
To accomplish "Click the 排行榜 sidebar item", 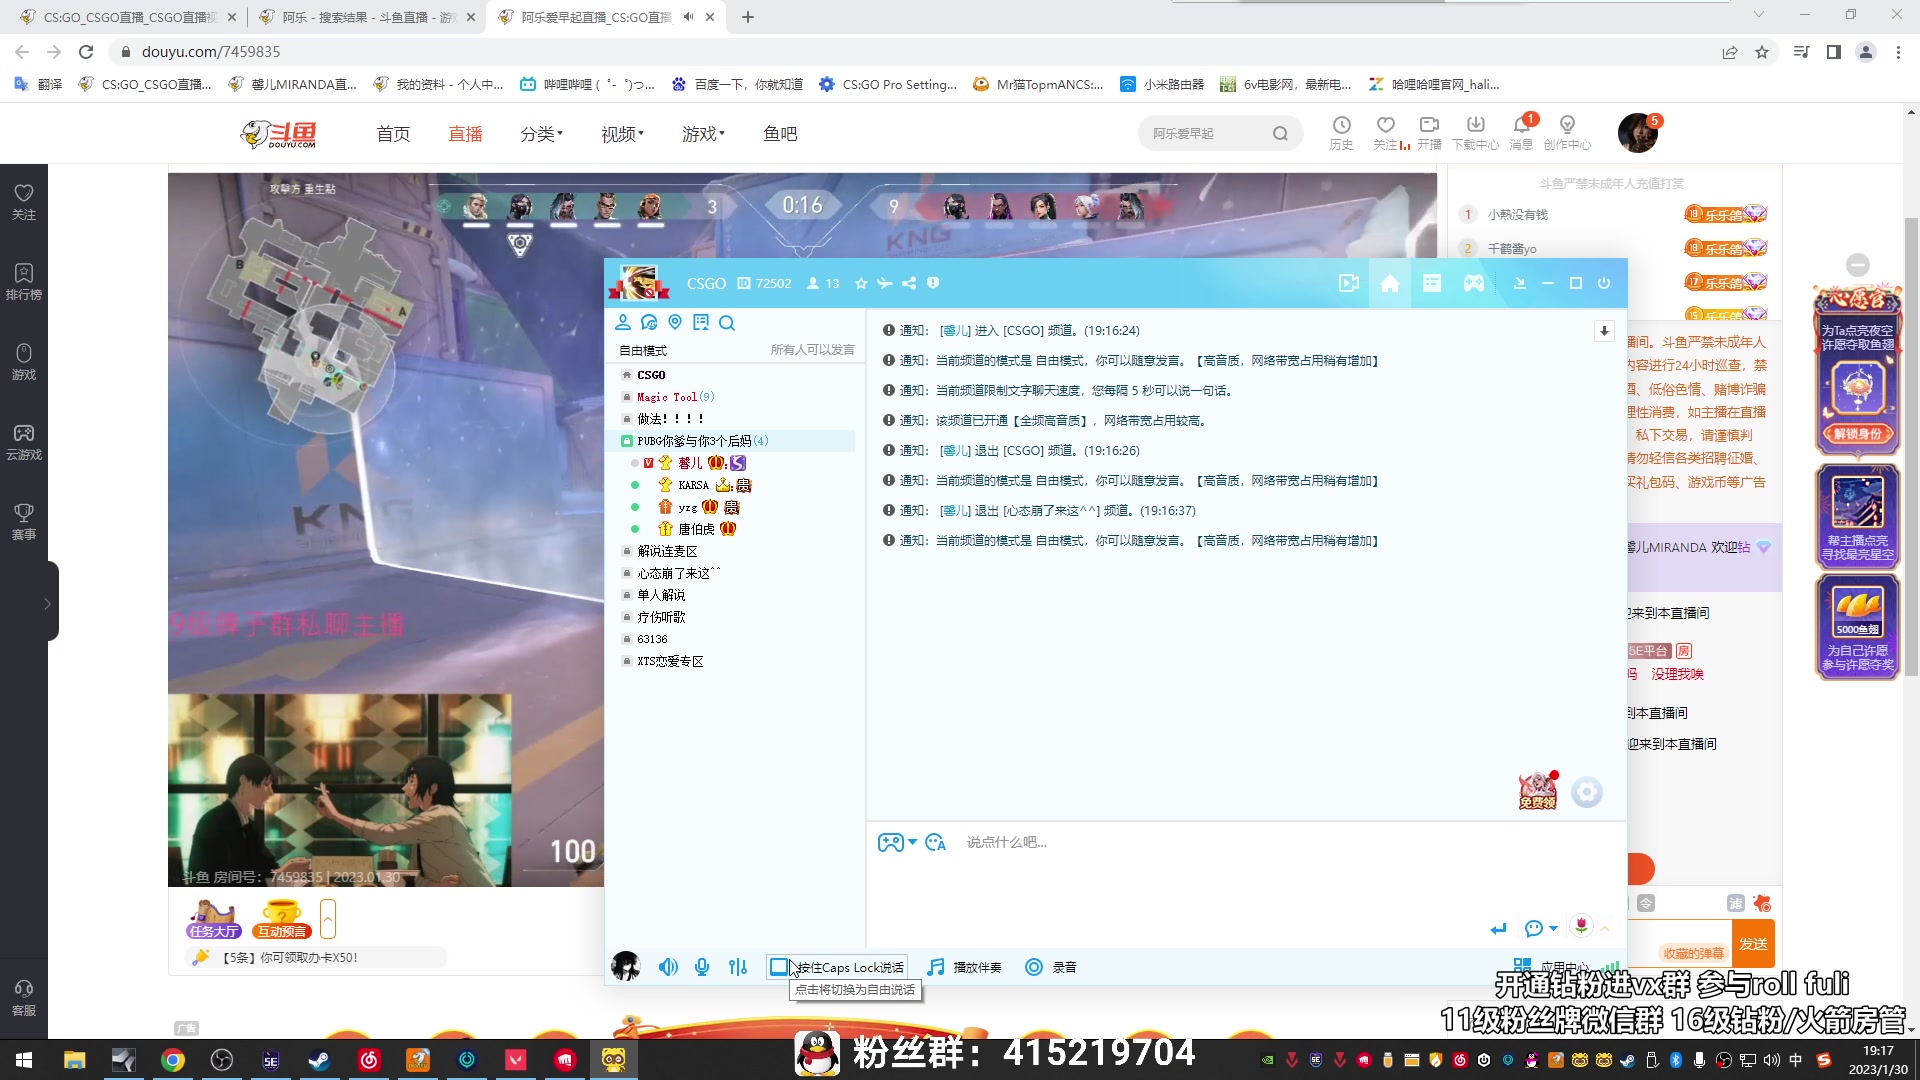I will [x=24, y=282].
